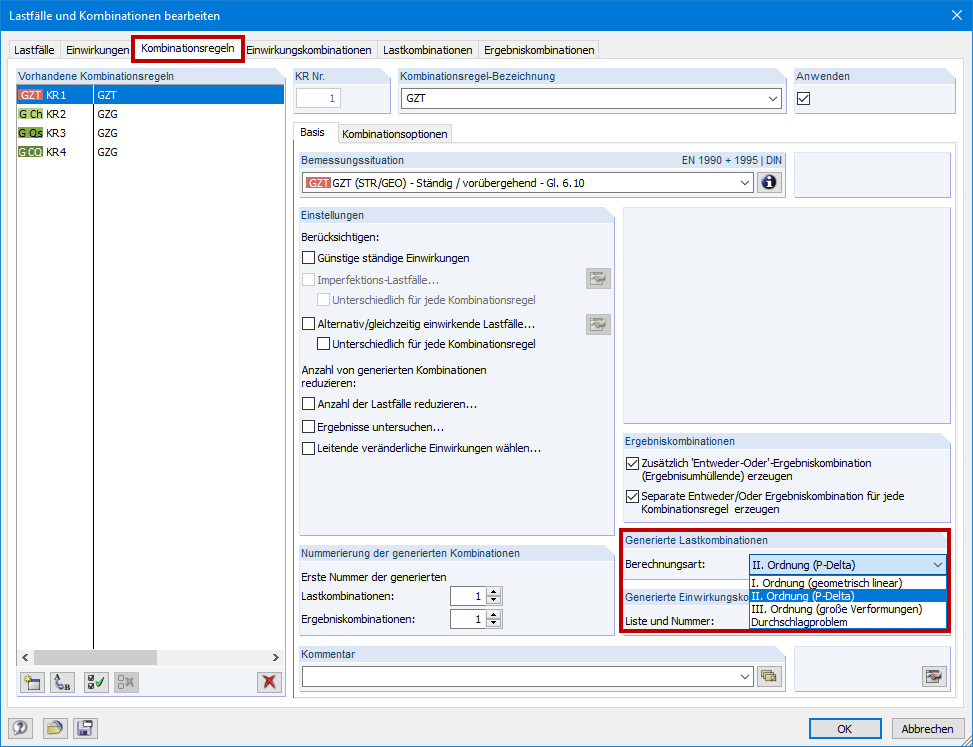Decrease Lastkombinationen first number
Viewport: 973px width, 747px height.
tap(494, 601)
